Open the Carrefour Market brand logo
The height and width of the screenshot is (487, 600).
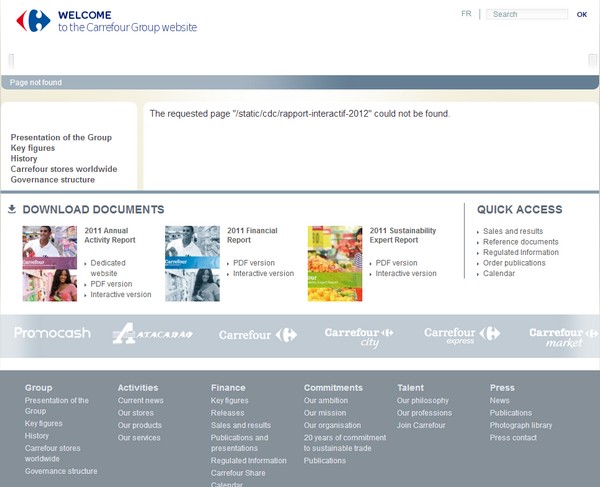(563, 337)
